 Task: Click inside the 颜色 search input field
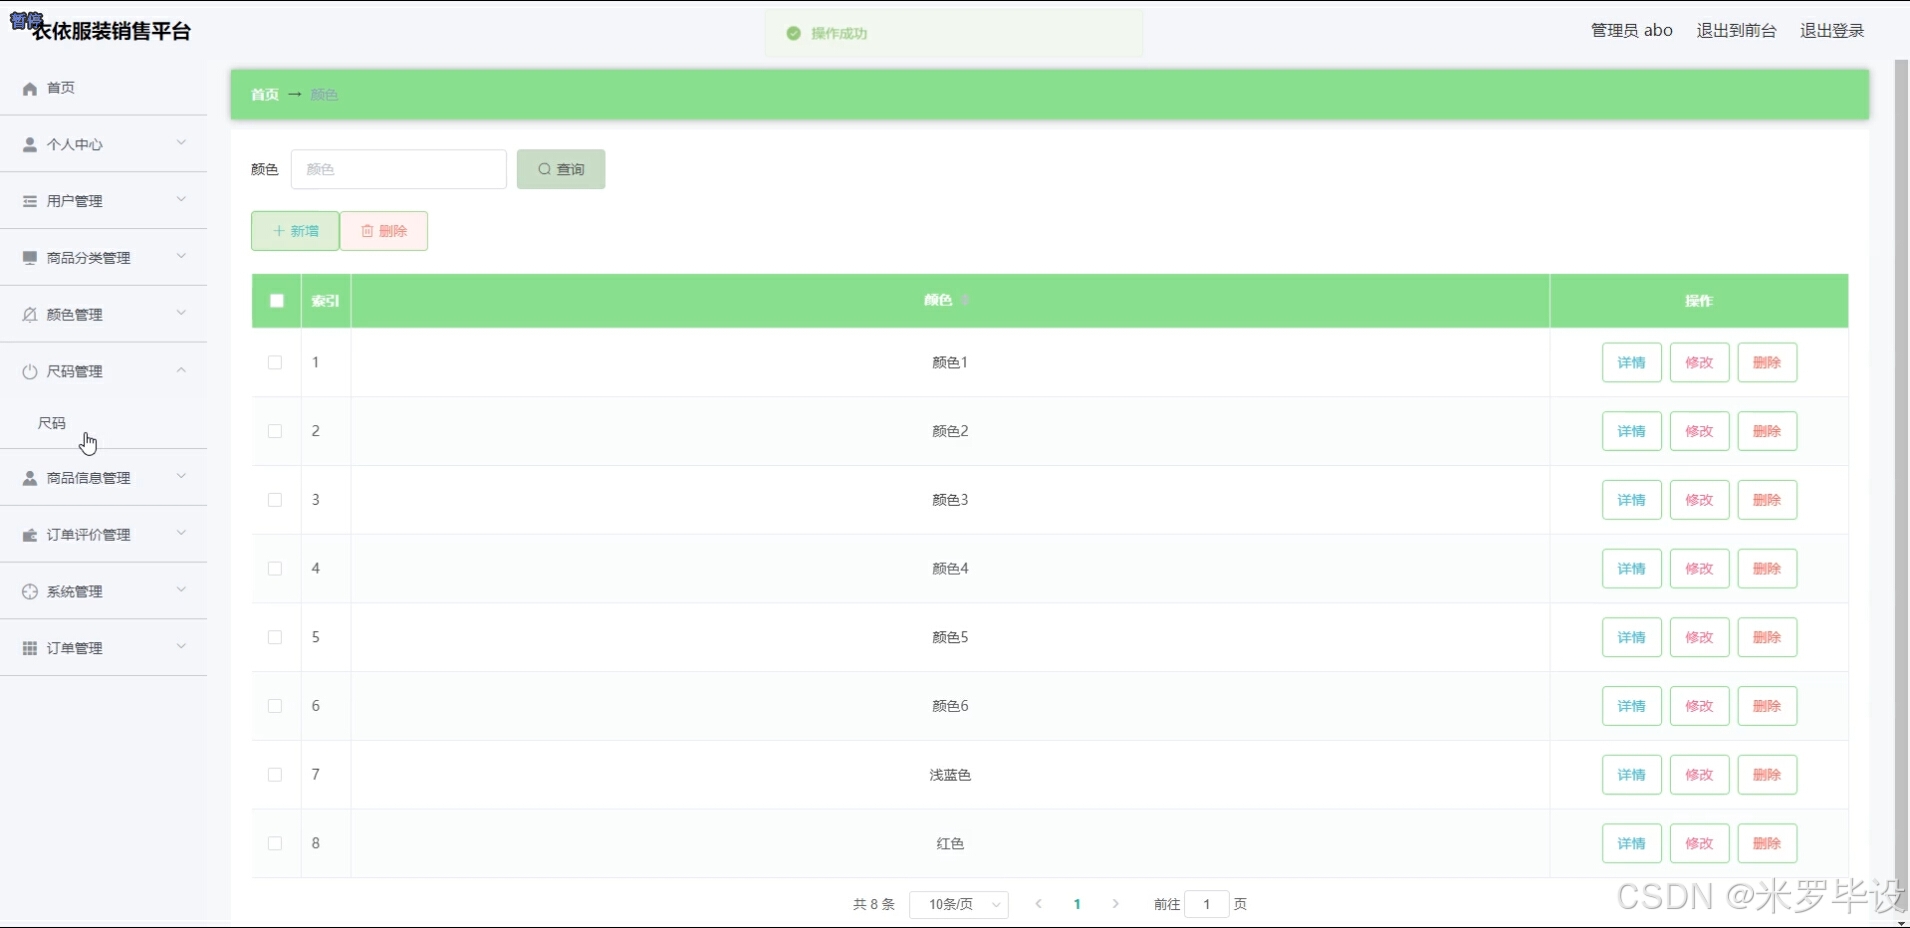(x=399, y=169)
